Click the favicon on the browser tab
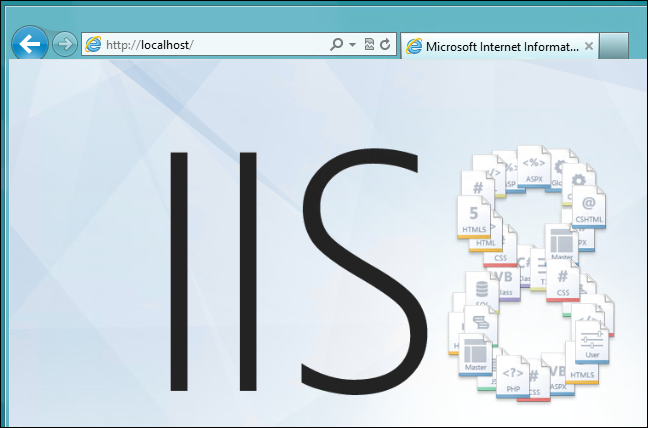The width and height of the screenshot is (648, 428). coord(413,46)
